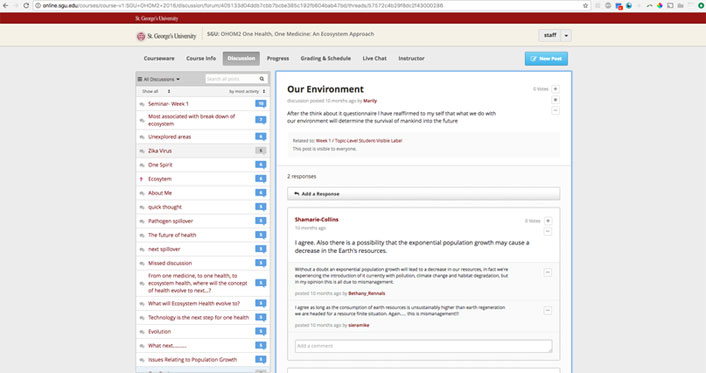Open author Marlly's profile link
The width and height of the screenshot is (706, 373).
click(370, 101)
